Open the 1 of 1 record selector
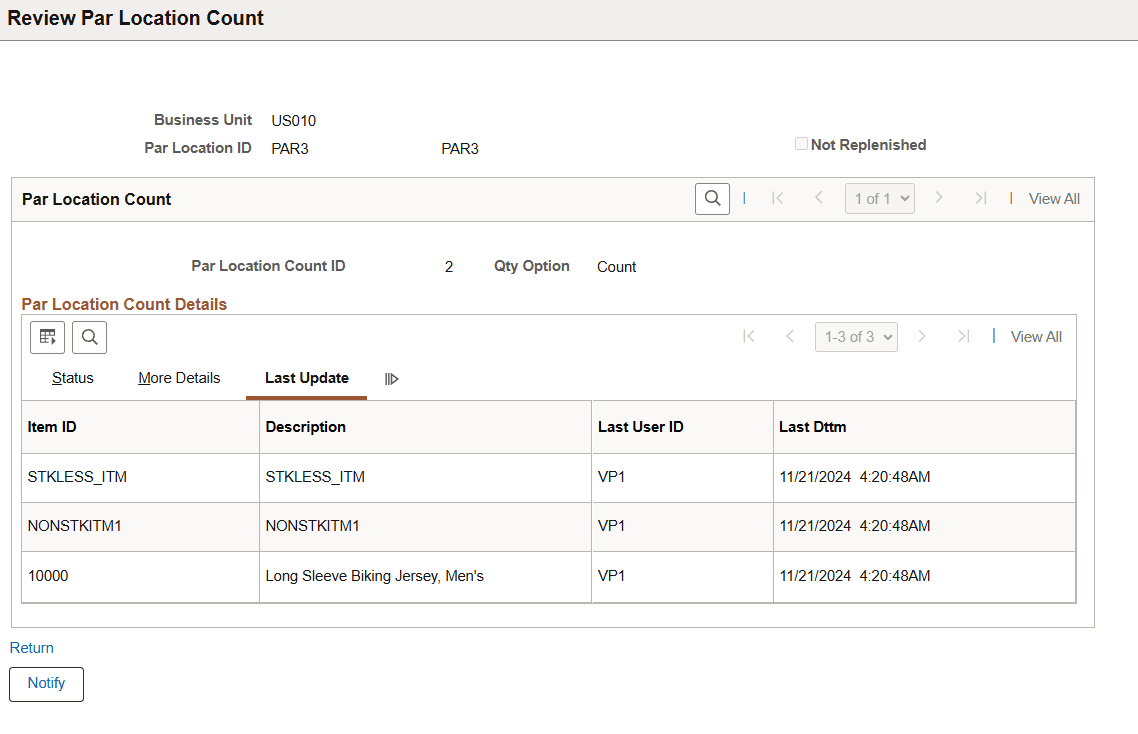This screenshot has width=1138, height=734. 879,198
